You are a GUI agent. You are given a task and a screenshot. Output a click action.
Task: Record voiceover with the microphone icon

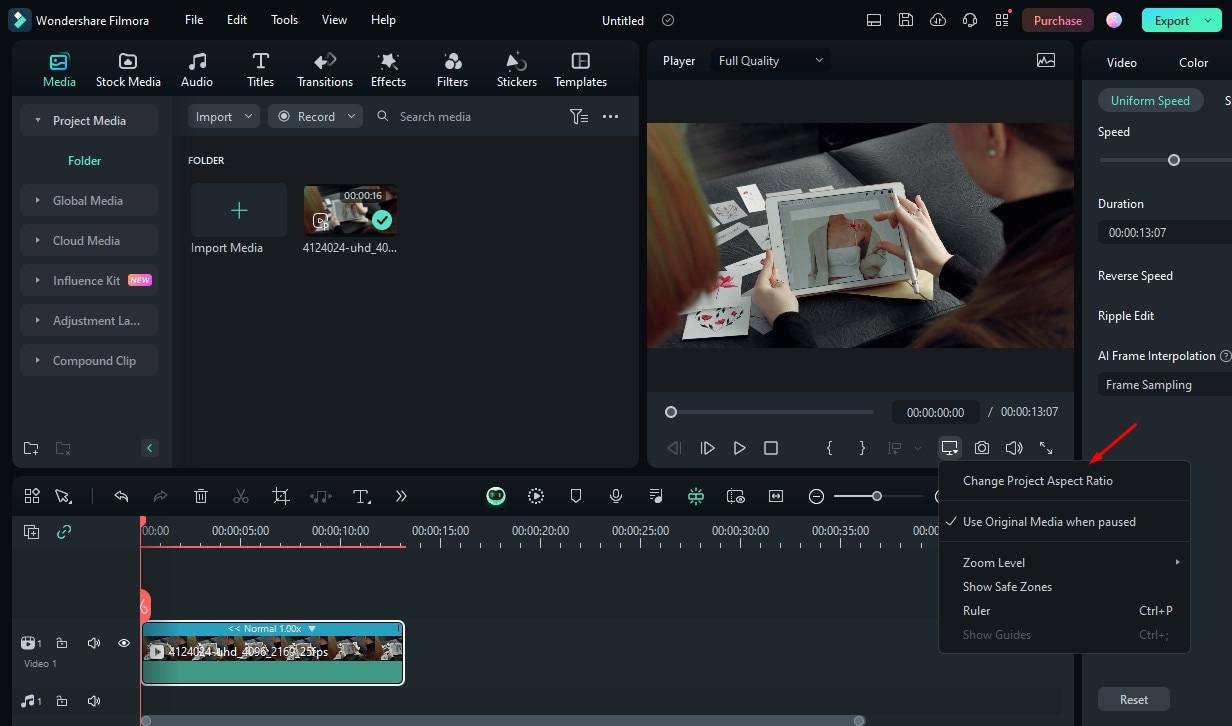coord(616,496)
